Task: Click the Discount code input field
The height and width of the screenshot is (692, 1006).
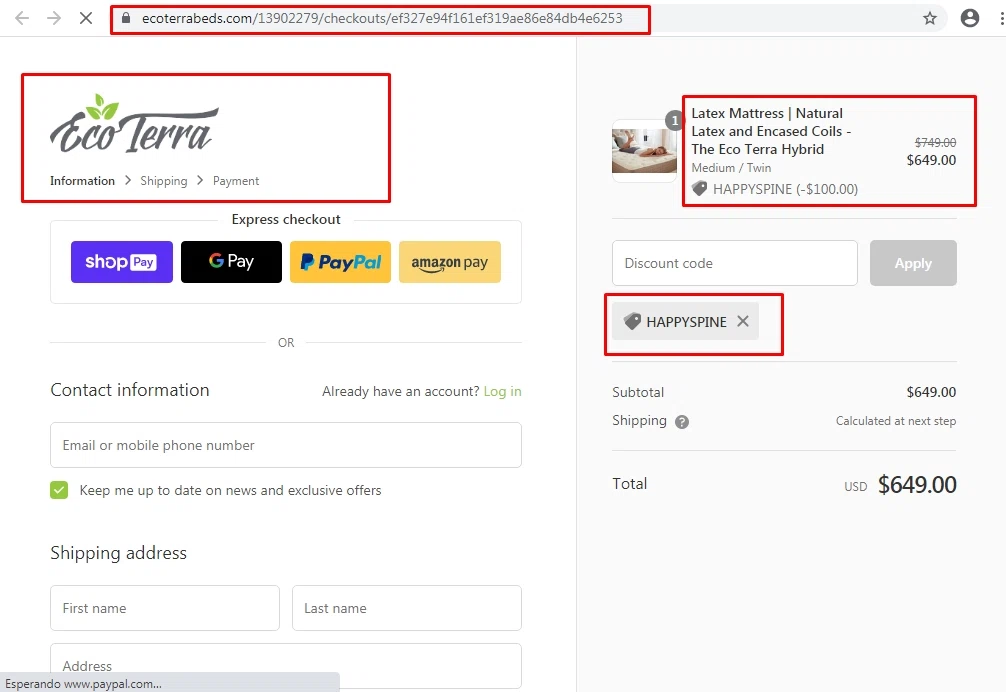Action: pyautogui.click(x=735, y=263)
